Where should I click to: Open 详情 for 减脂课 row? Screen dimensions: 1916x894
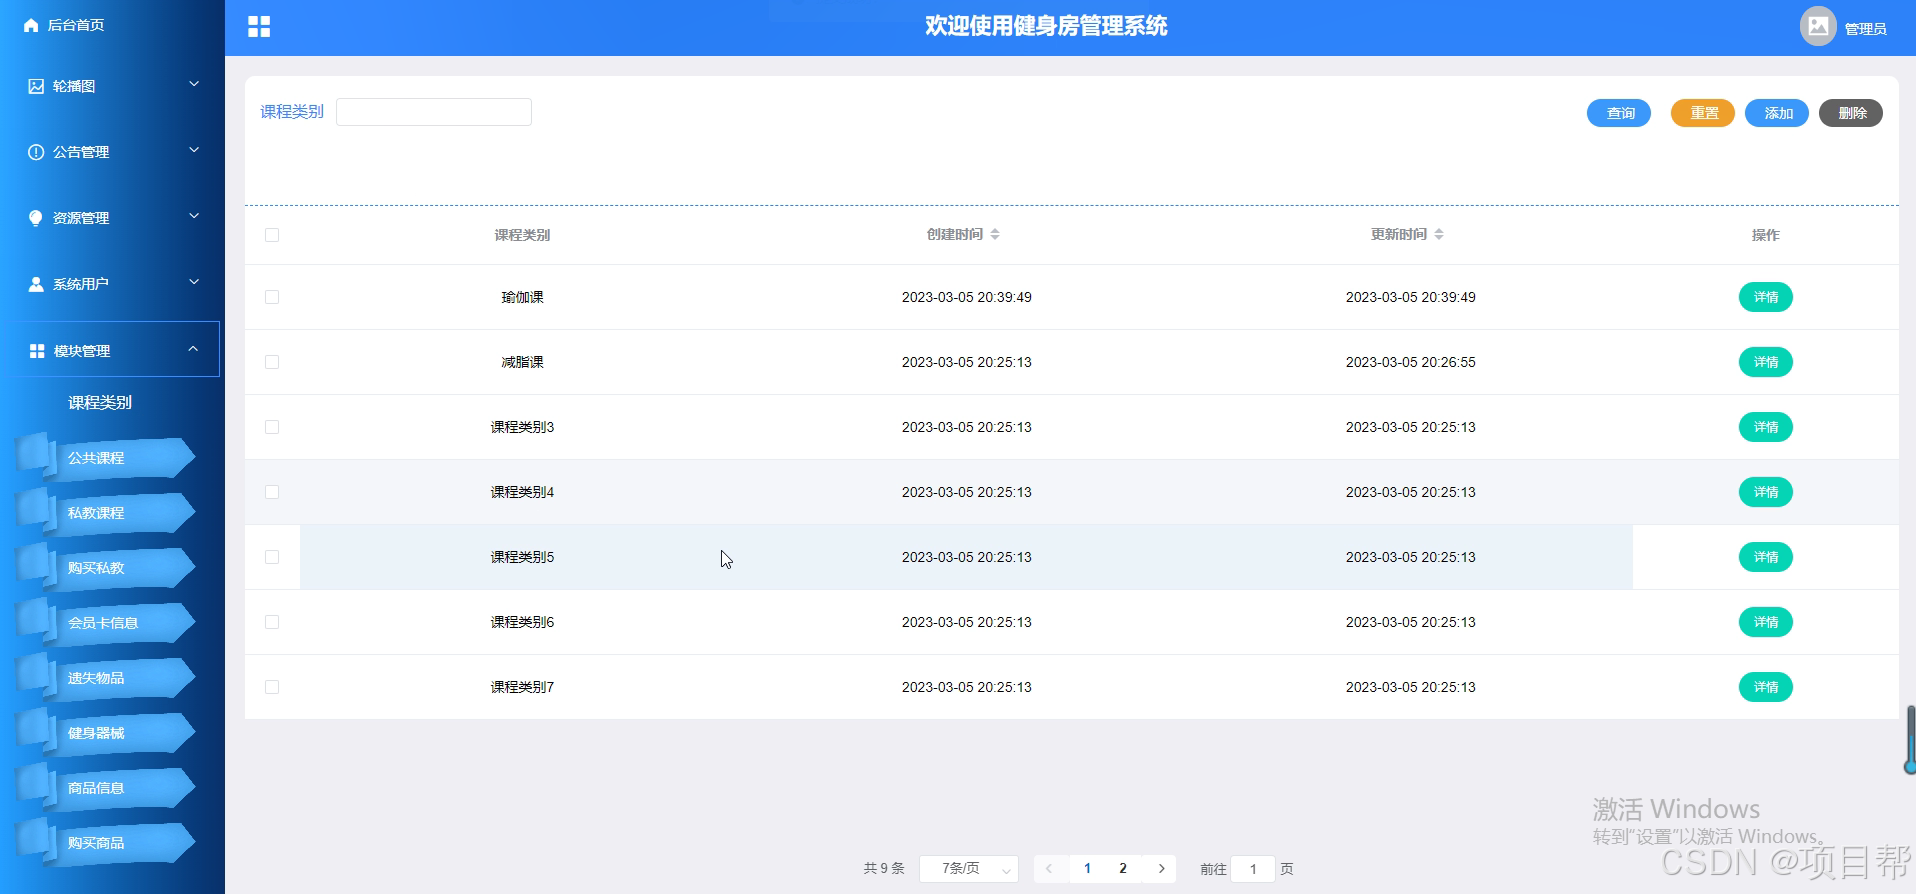[1766, 362]
